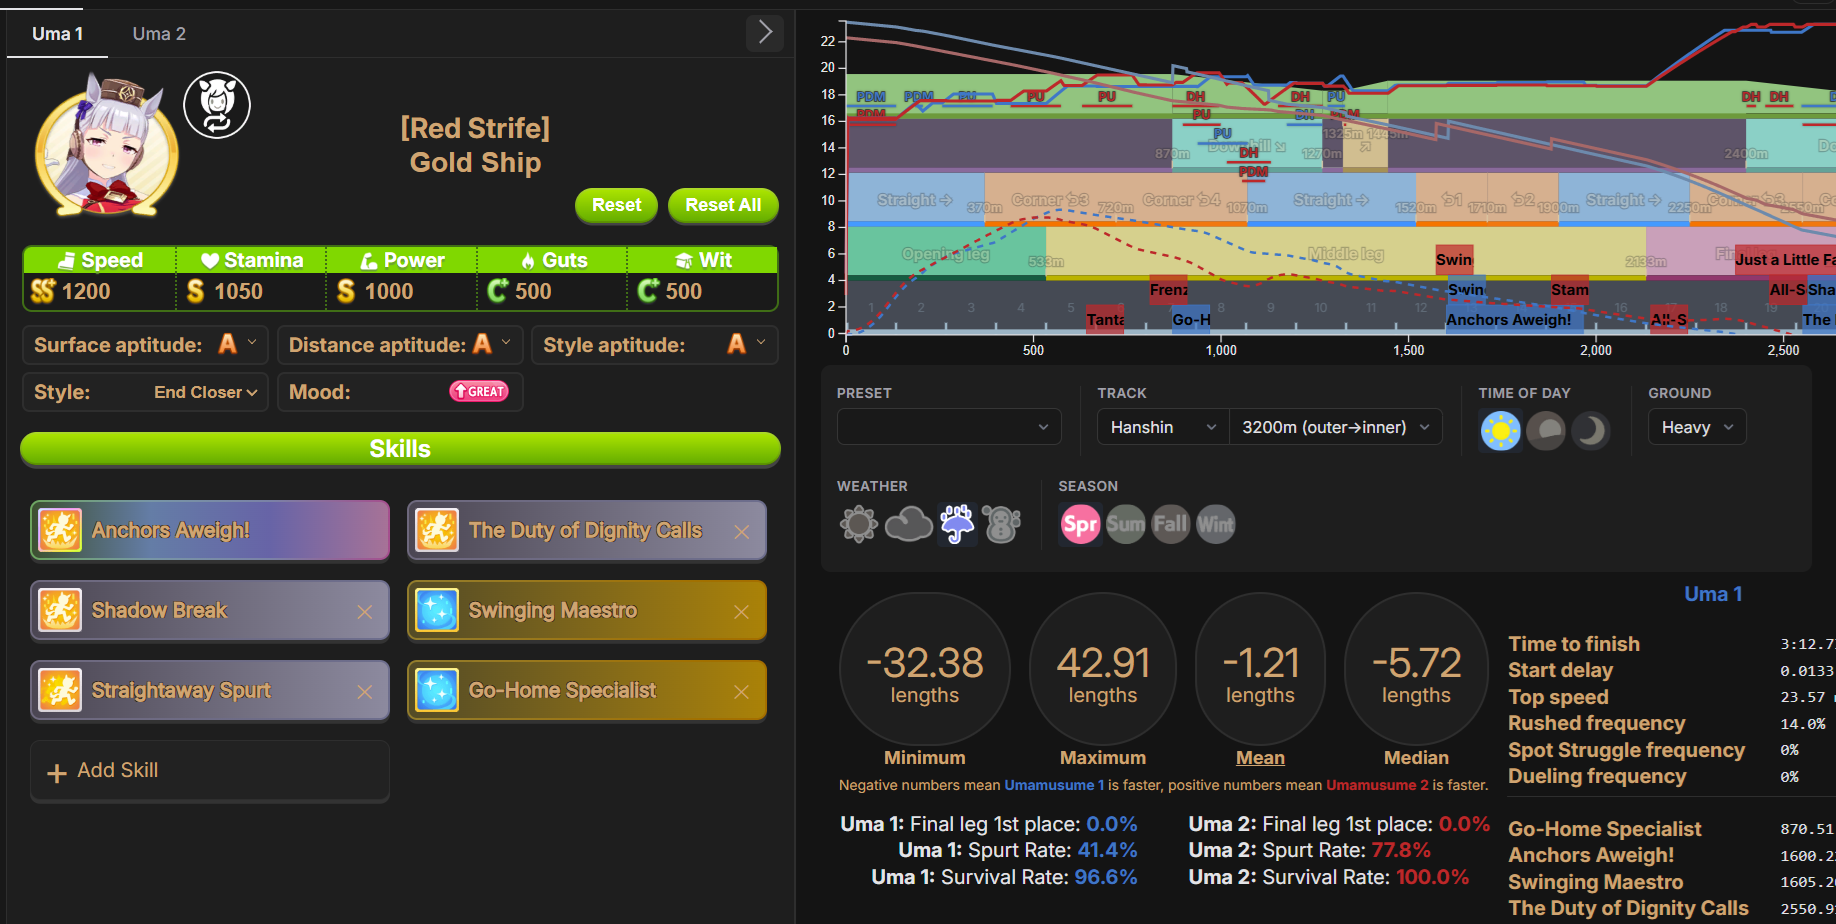Edit the Guts value 500
Viewport: 1836px width, 924px height.
pyautogui.click(x=533, y=291)
